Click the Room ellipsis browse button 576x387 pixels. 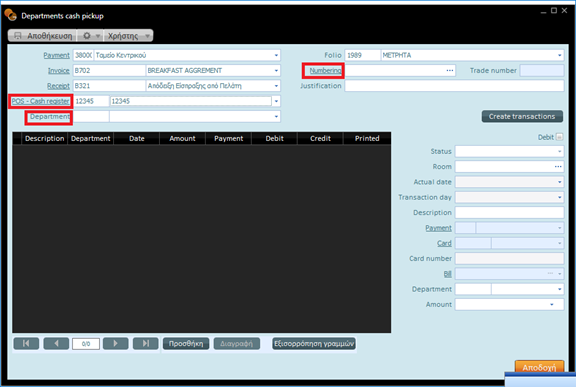(558, 167)
